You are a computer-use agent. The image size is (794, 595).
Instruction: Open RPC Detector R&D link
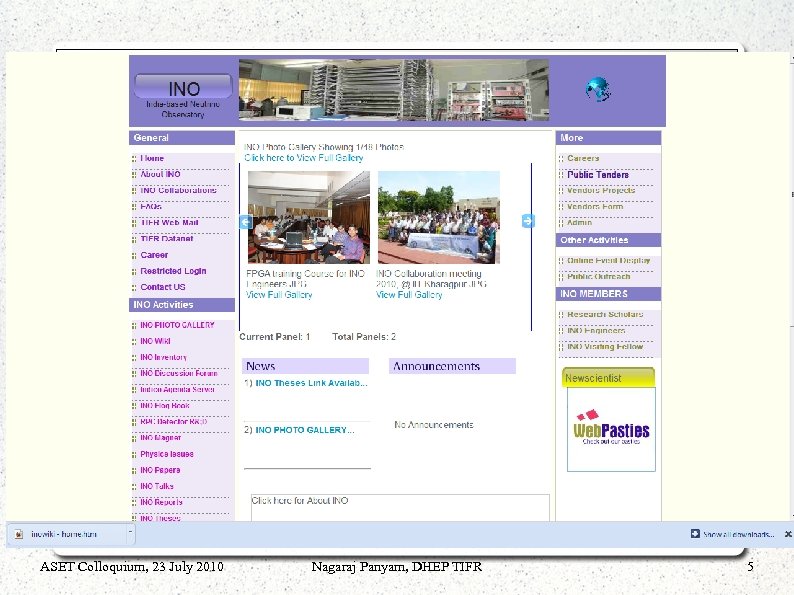[x=174, y=421]
